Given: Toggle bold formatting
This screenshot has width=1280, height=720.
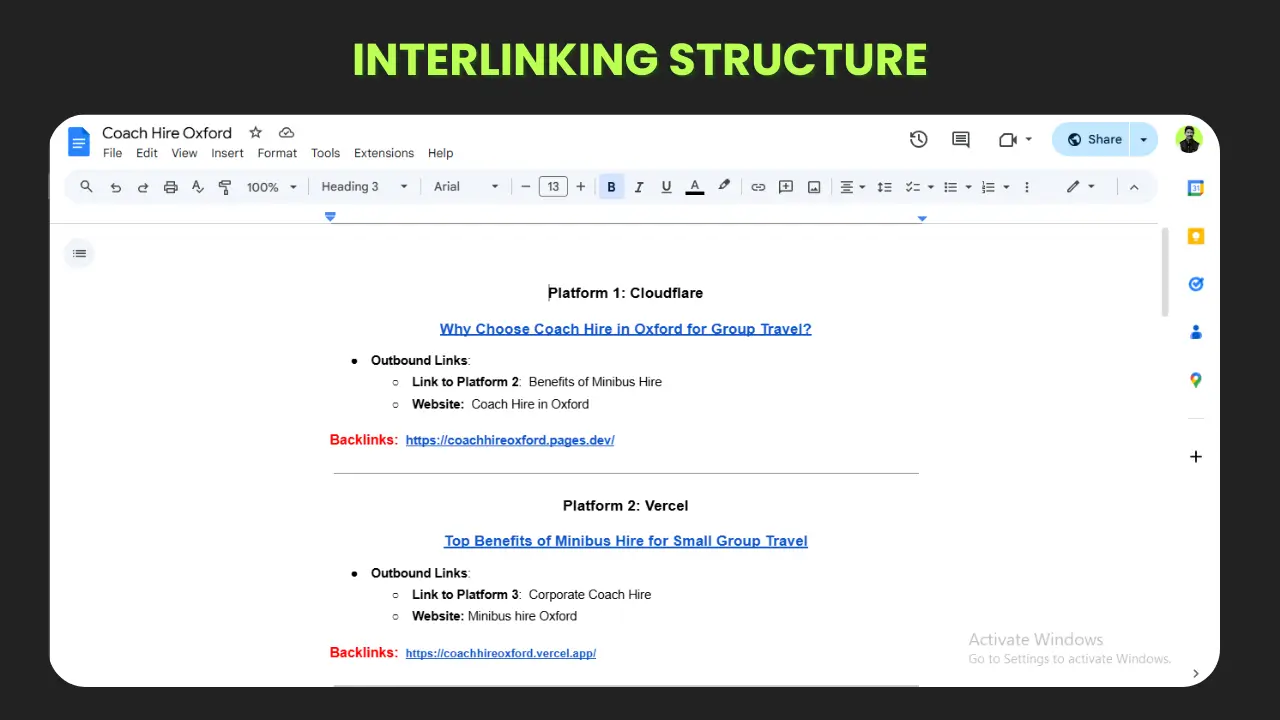Looking at the screenshot, I should 611,187.
